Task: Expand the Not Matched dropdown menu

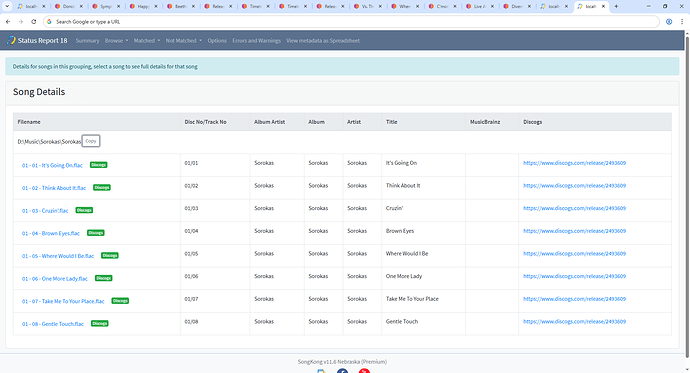Action: point(184,40)
